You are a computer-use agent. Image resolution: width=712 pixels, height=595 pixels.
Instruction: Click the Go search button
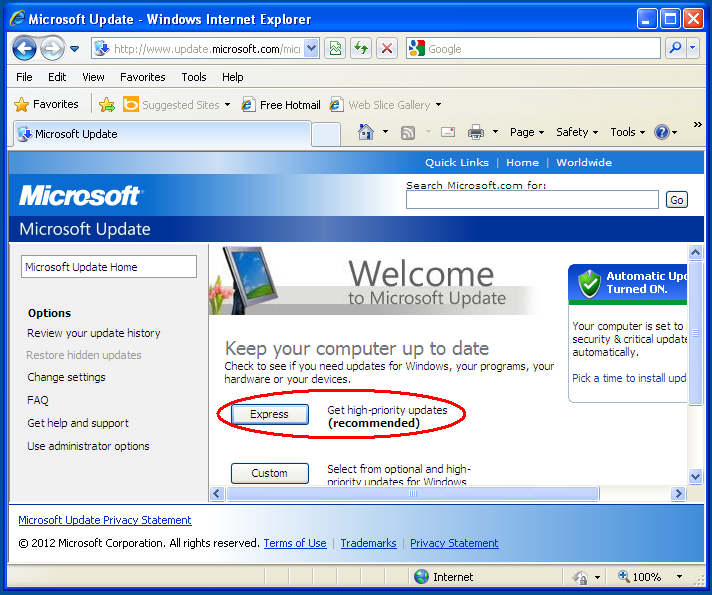tap(677, 200)
